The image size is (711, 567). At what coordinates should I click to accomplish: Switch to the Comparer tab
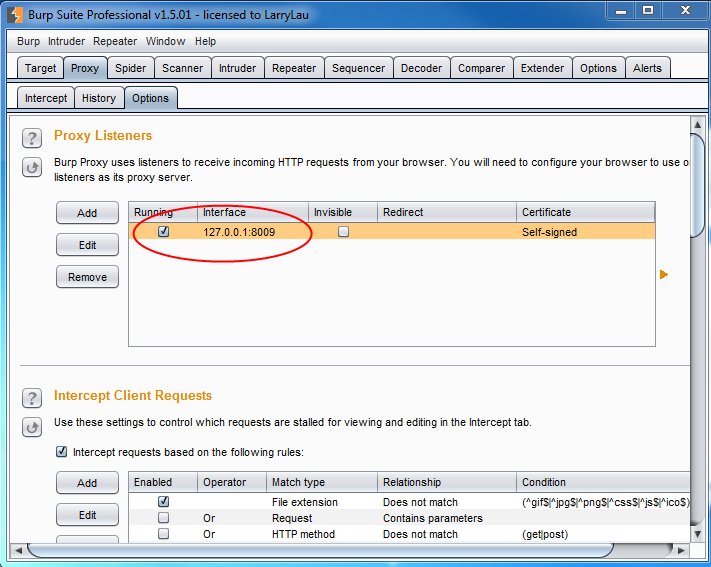(482, 68)
